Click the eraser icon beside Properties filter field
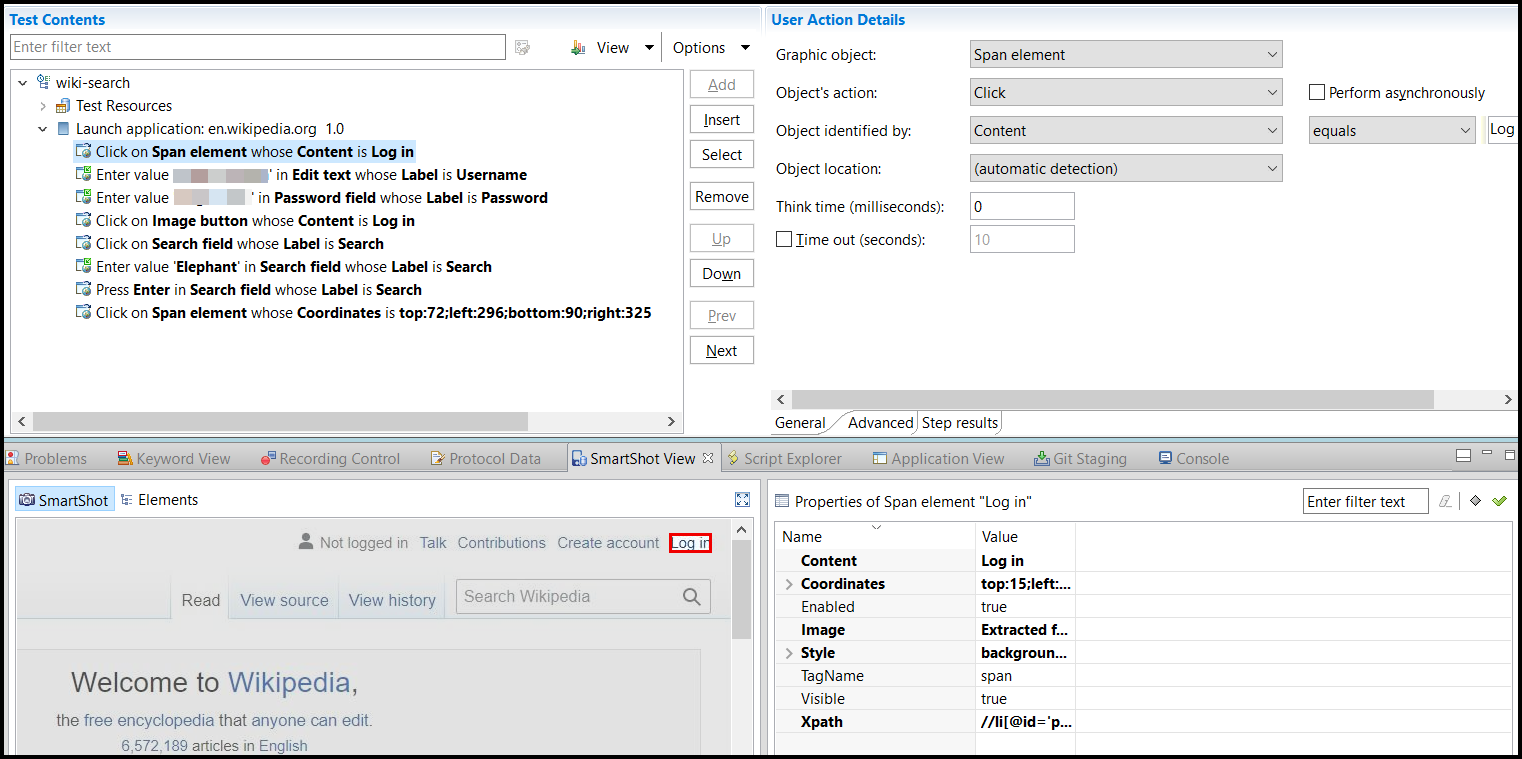The width and height of the screenshot is (1522, 759). coord(1445,501)
